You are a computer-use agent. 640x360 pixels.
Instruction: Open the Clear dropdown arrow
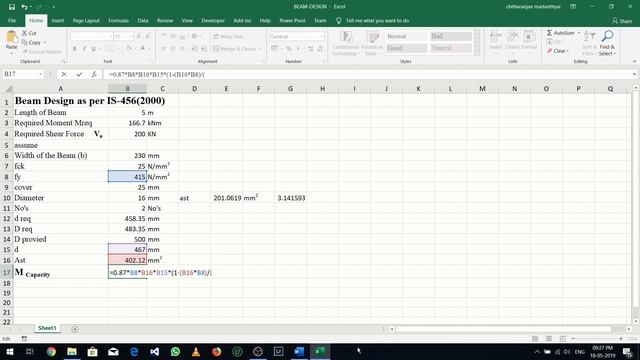(x=568, y=51)
